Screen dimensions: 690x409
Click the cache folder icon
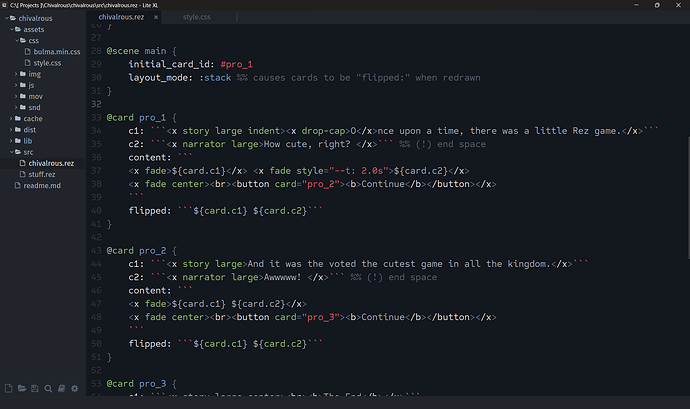(x=18, y=118)
